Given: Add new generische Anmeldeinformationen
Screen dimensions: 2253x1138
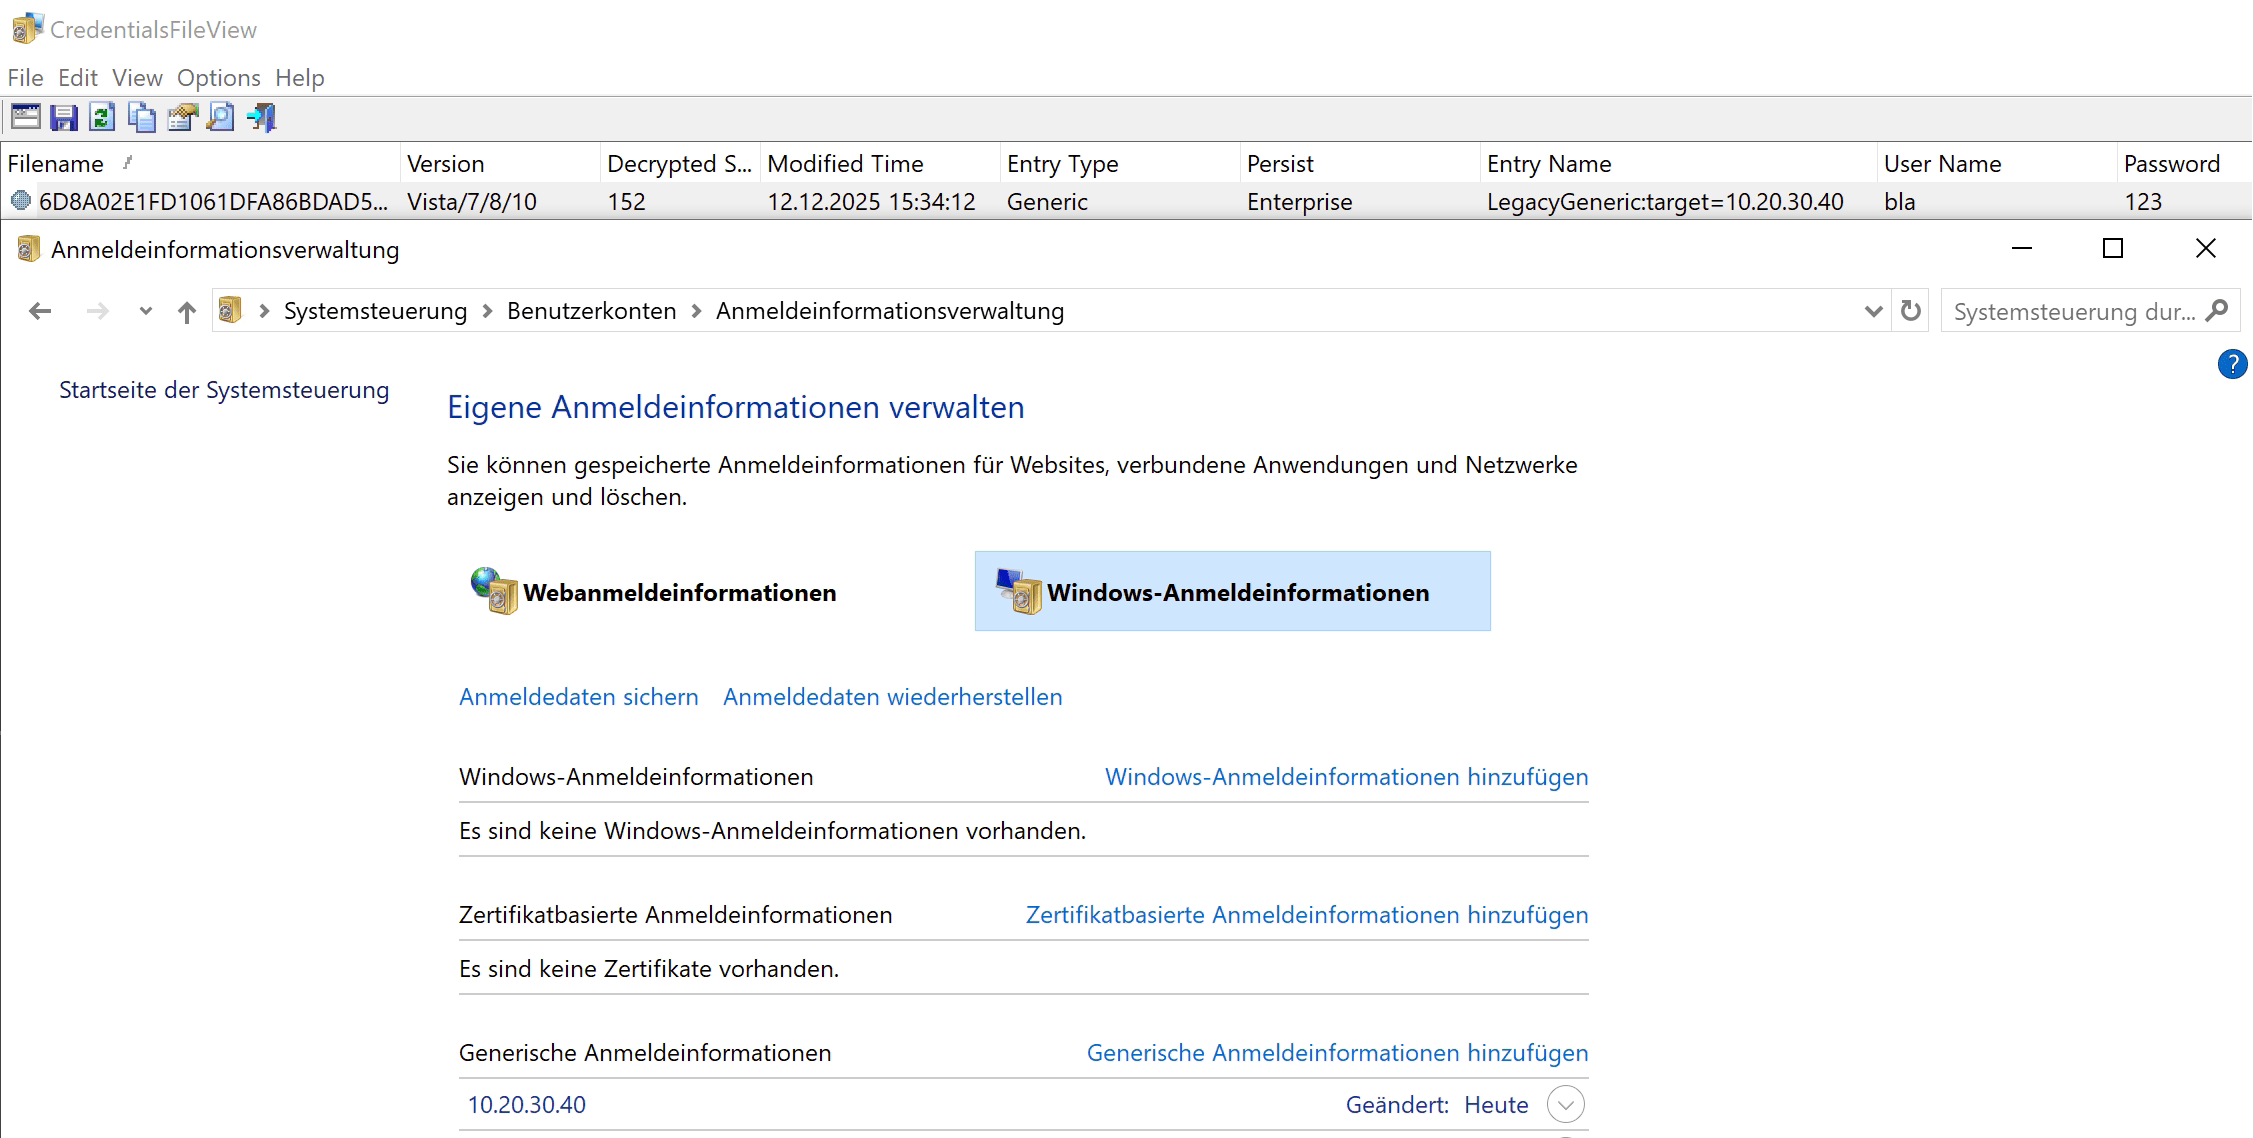Looking at the screenshot, I should pos(1336,1052).
